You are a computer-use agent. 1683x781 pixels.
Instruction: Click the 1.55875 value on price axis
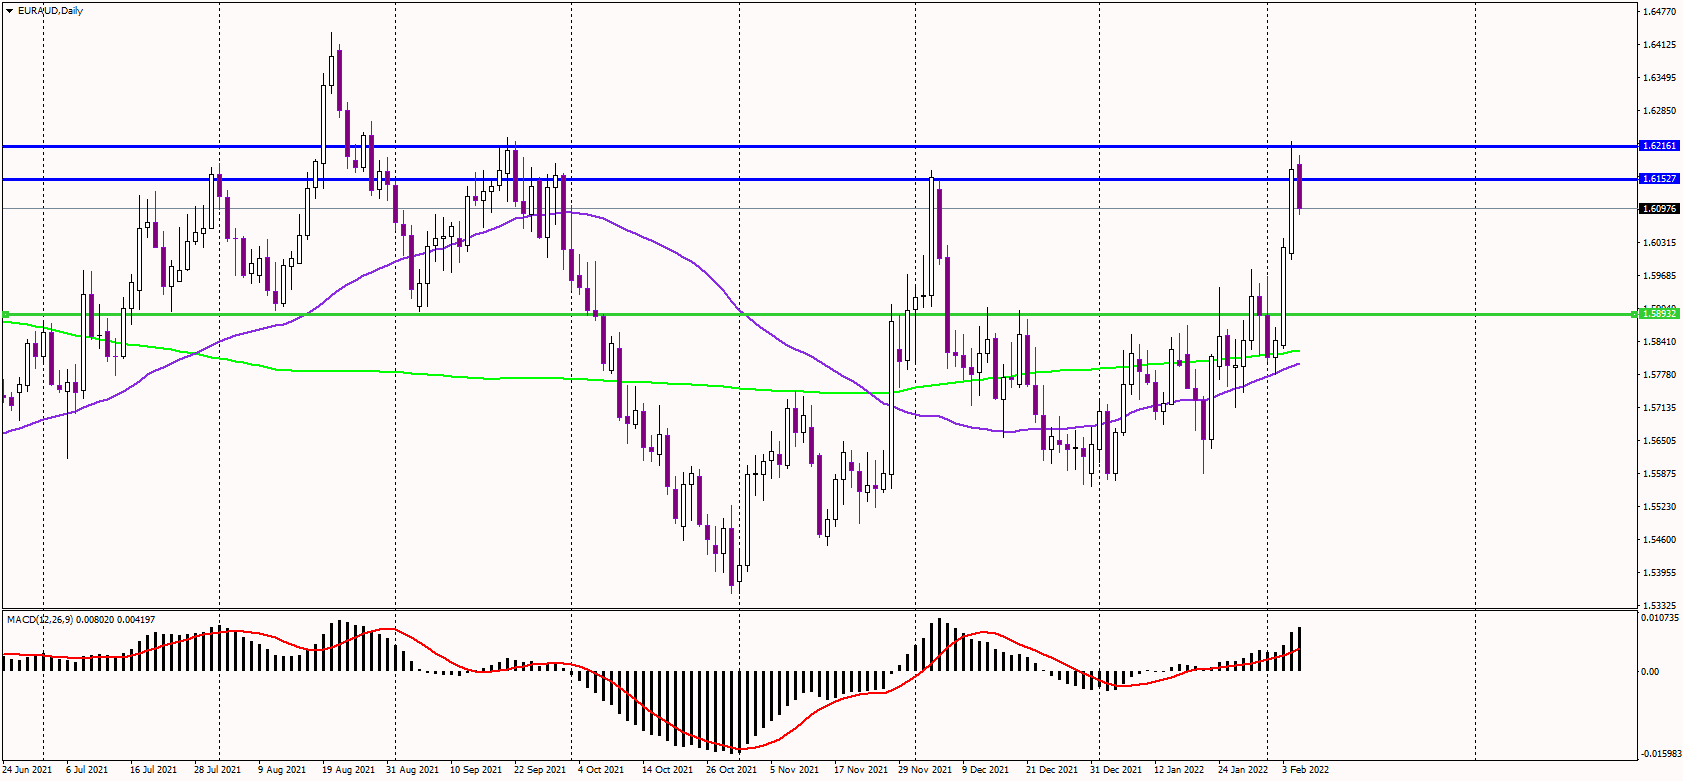1660,474
